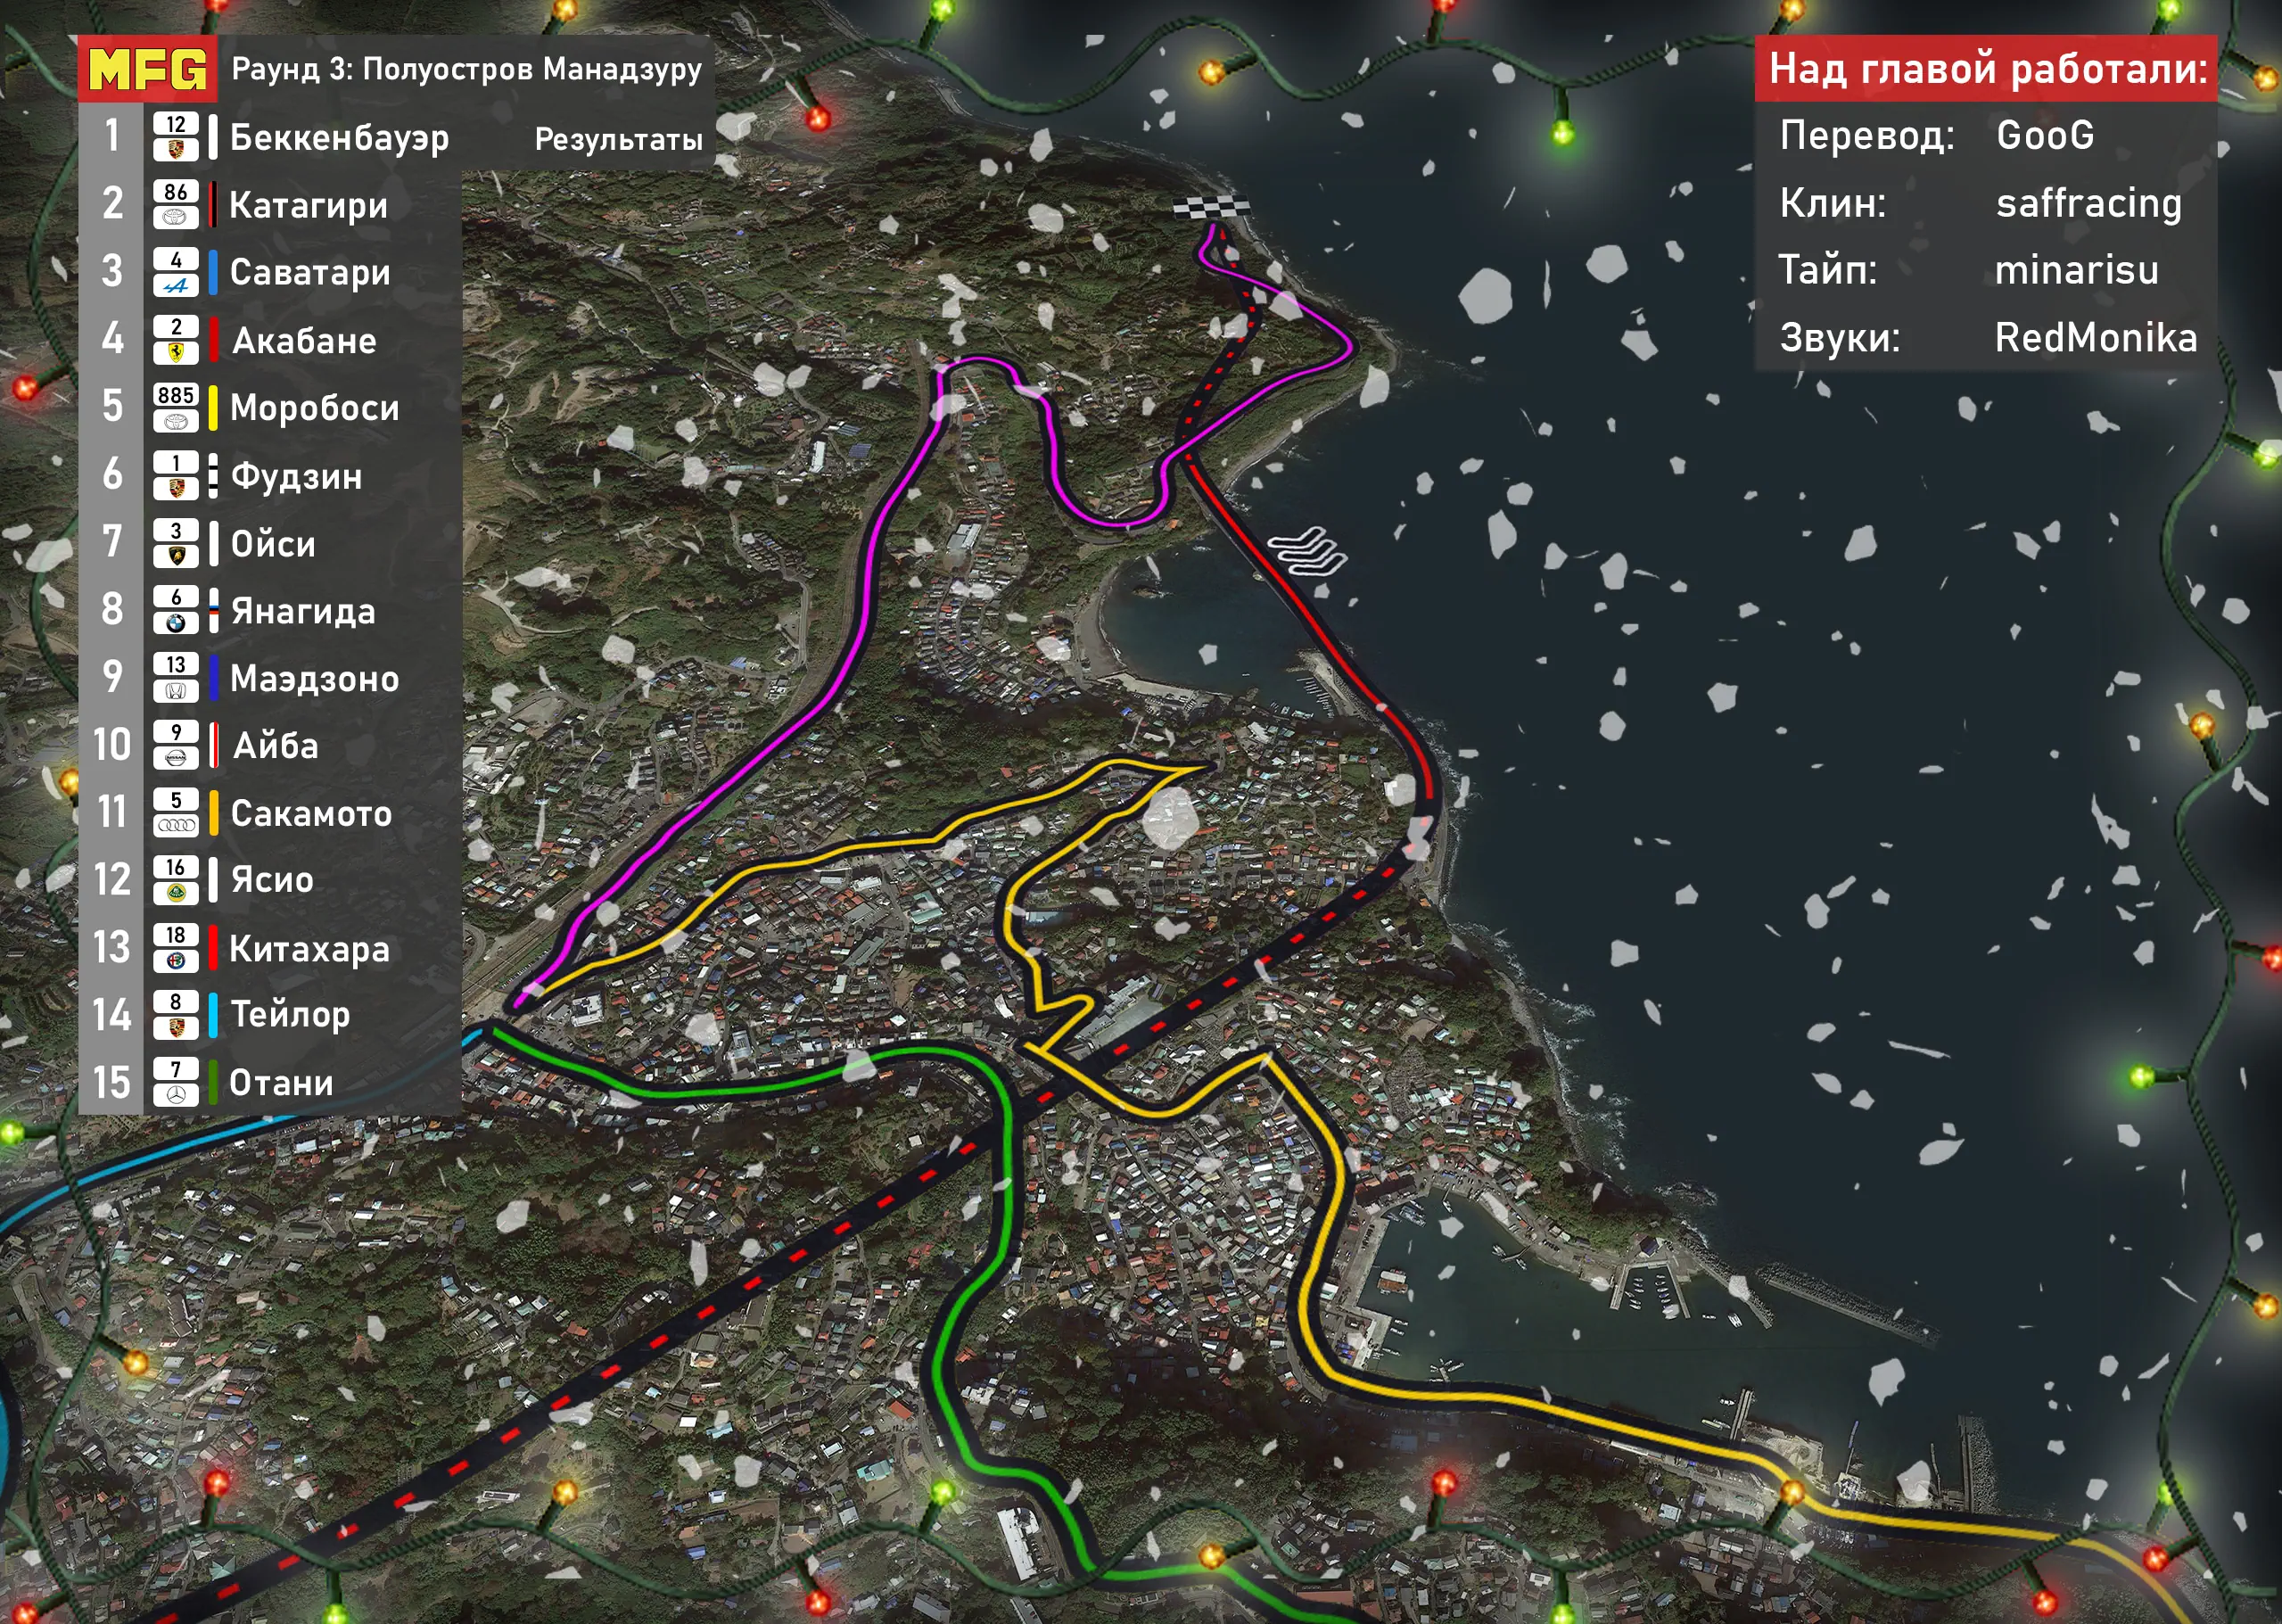Click the yellow color bar beside Моробоси
The image size is (2282, 1624).
point(213,407)
